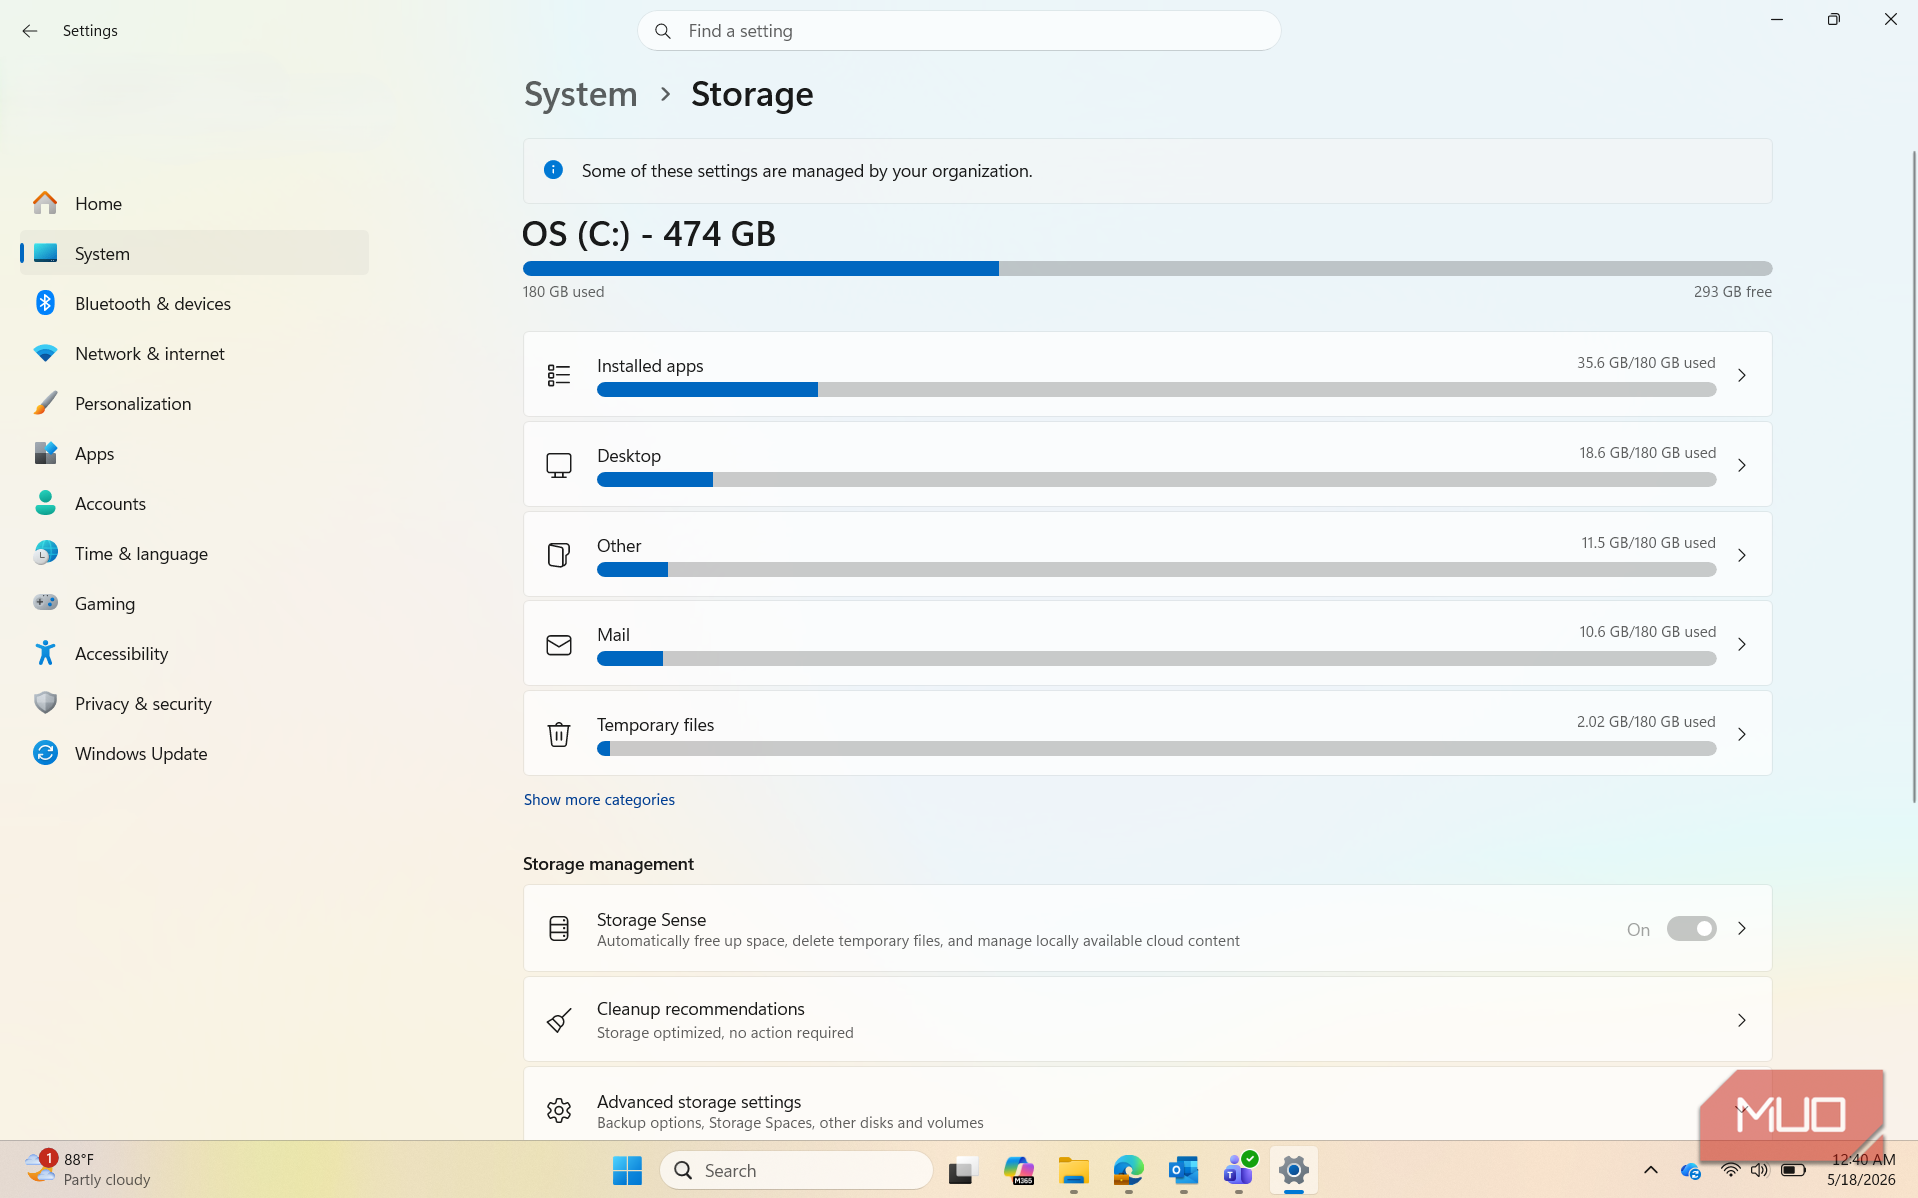Turn off the Storage Sense toggle
This screenshot has width=1918, height=1198.
pyautogui.click(x=1691, y=929)
